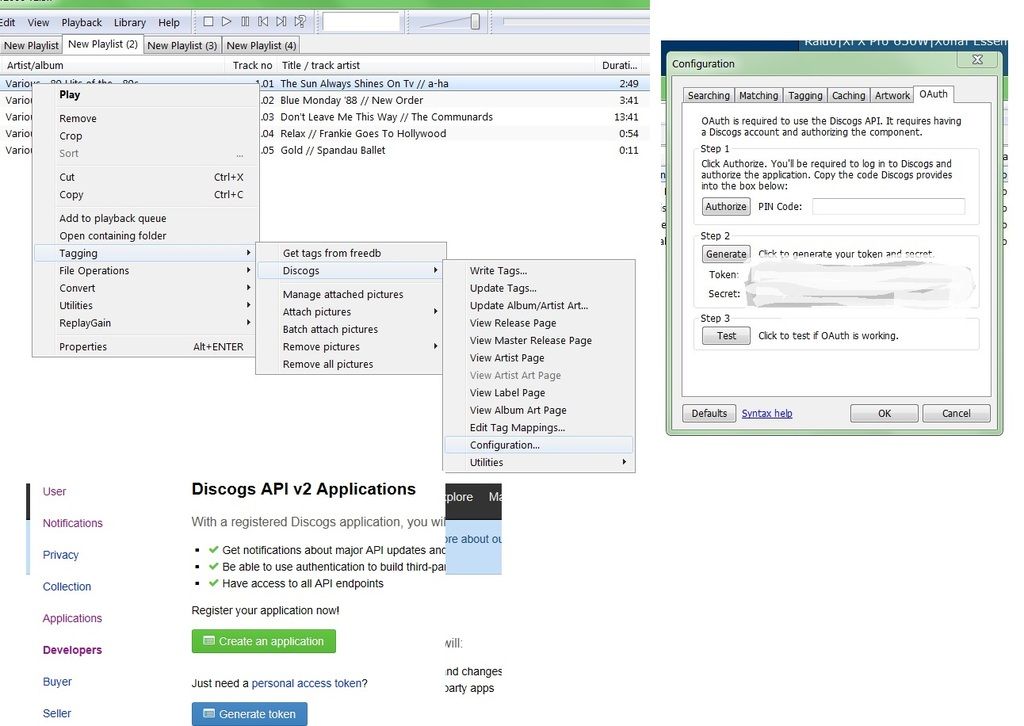This screenshot has height=726, width=1024.
Task: Expand the Convert submenu
Action: [146, 288]
